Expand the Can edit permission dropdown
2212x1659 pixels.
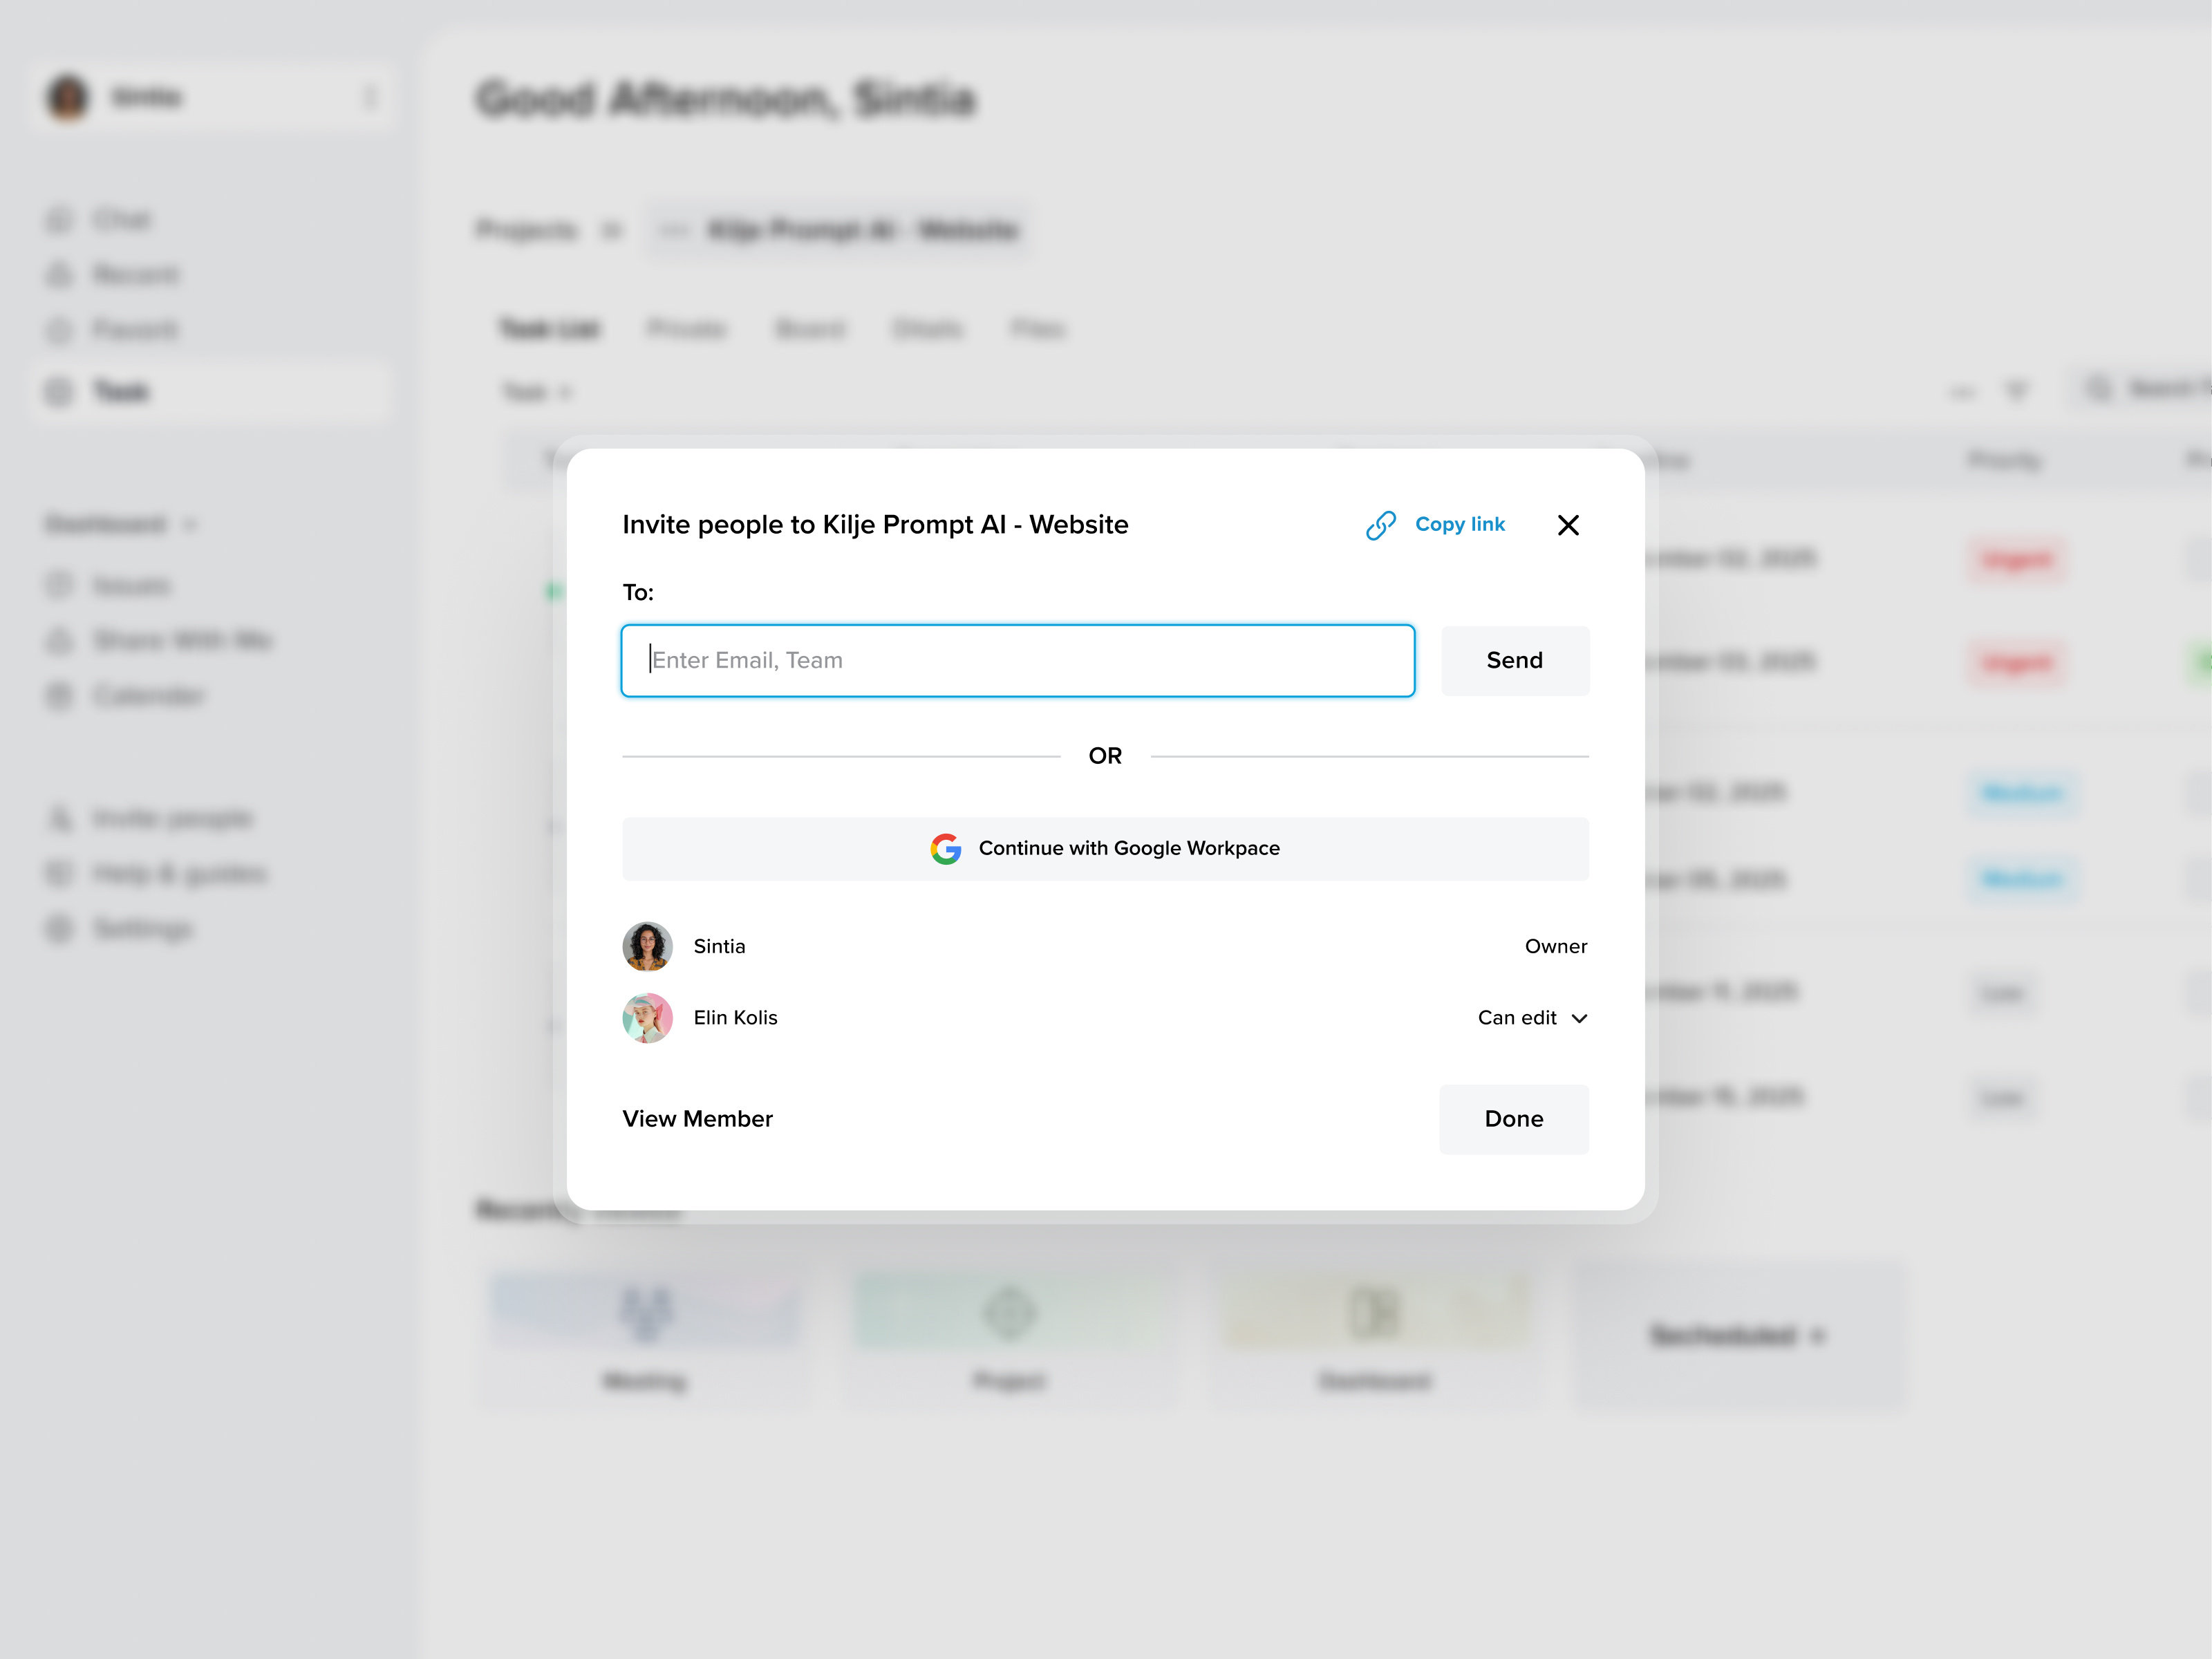[1532, 1017]
